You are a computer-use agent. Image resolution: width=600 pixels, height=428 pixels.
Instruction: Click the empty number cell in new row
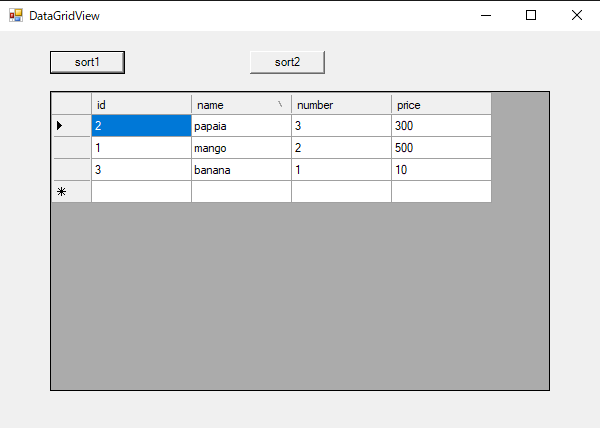(341, 191)
